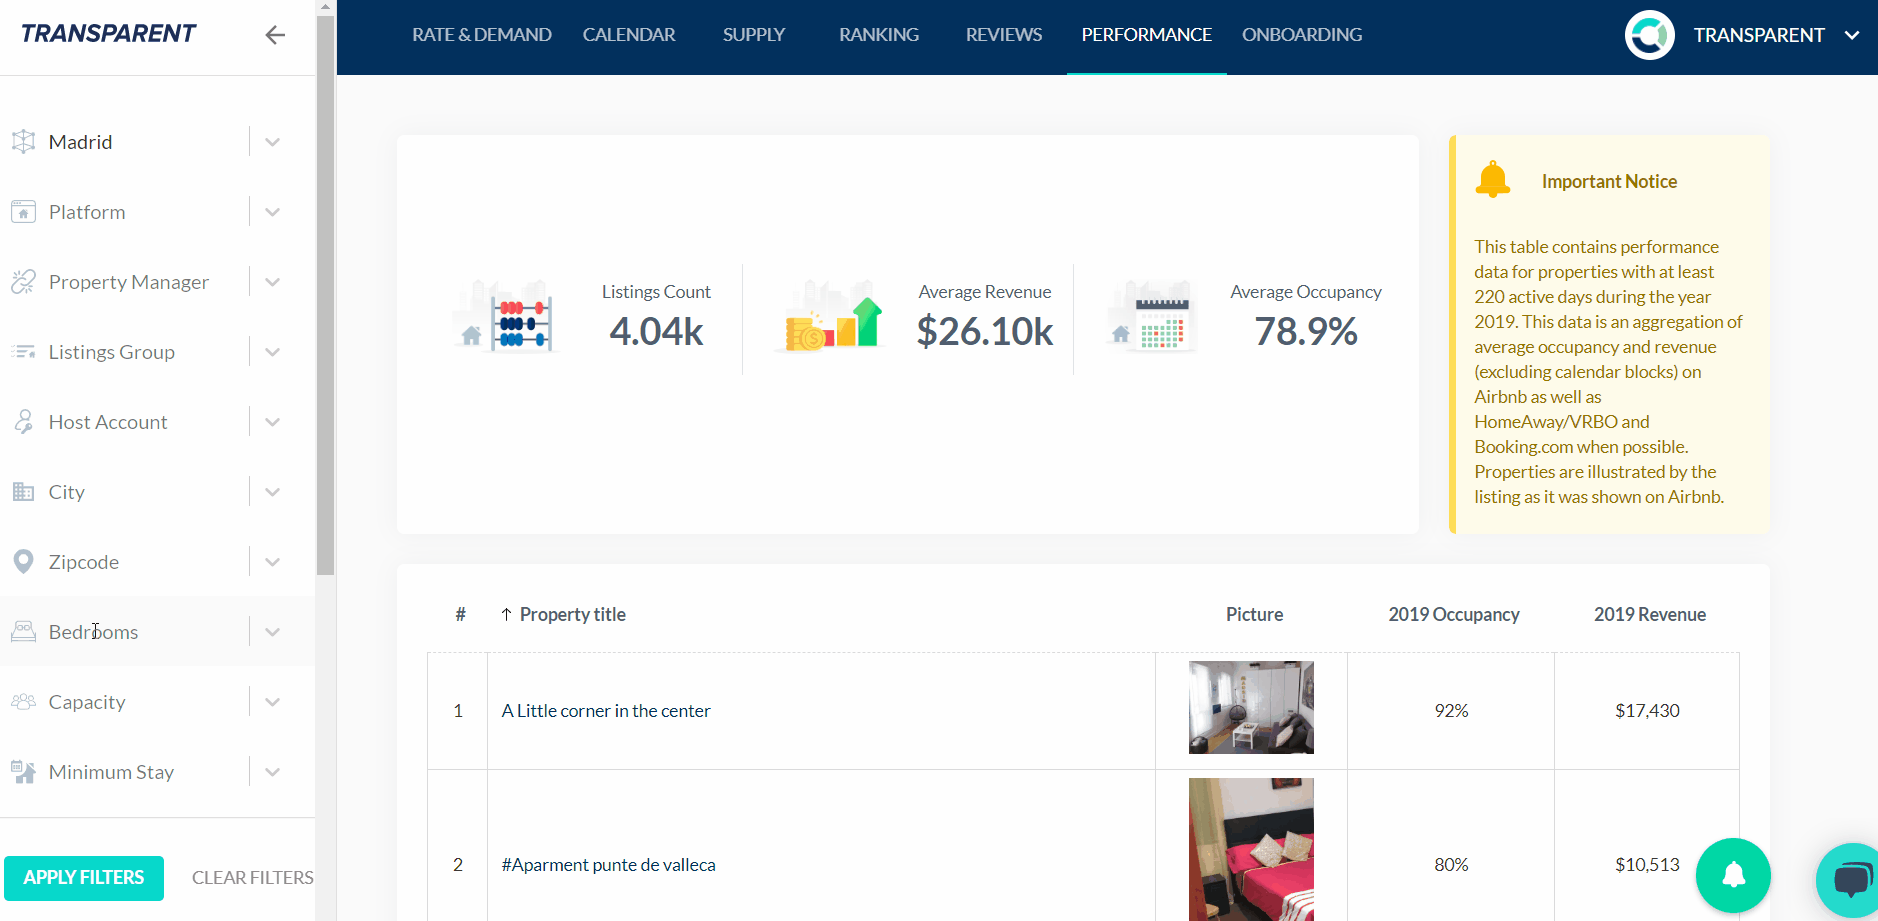Expand the Bedrooms filter dropdown

pos(272,632)
